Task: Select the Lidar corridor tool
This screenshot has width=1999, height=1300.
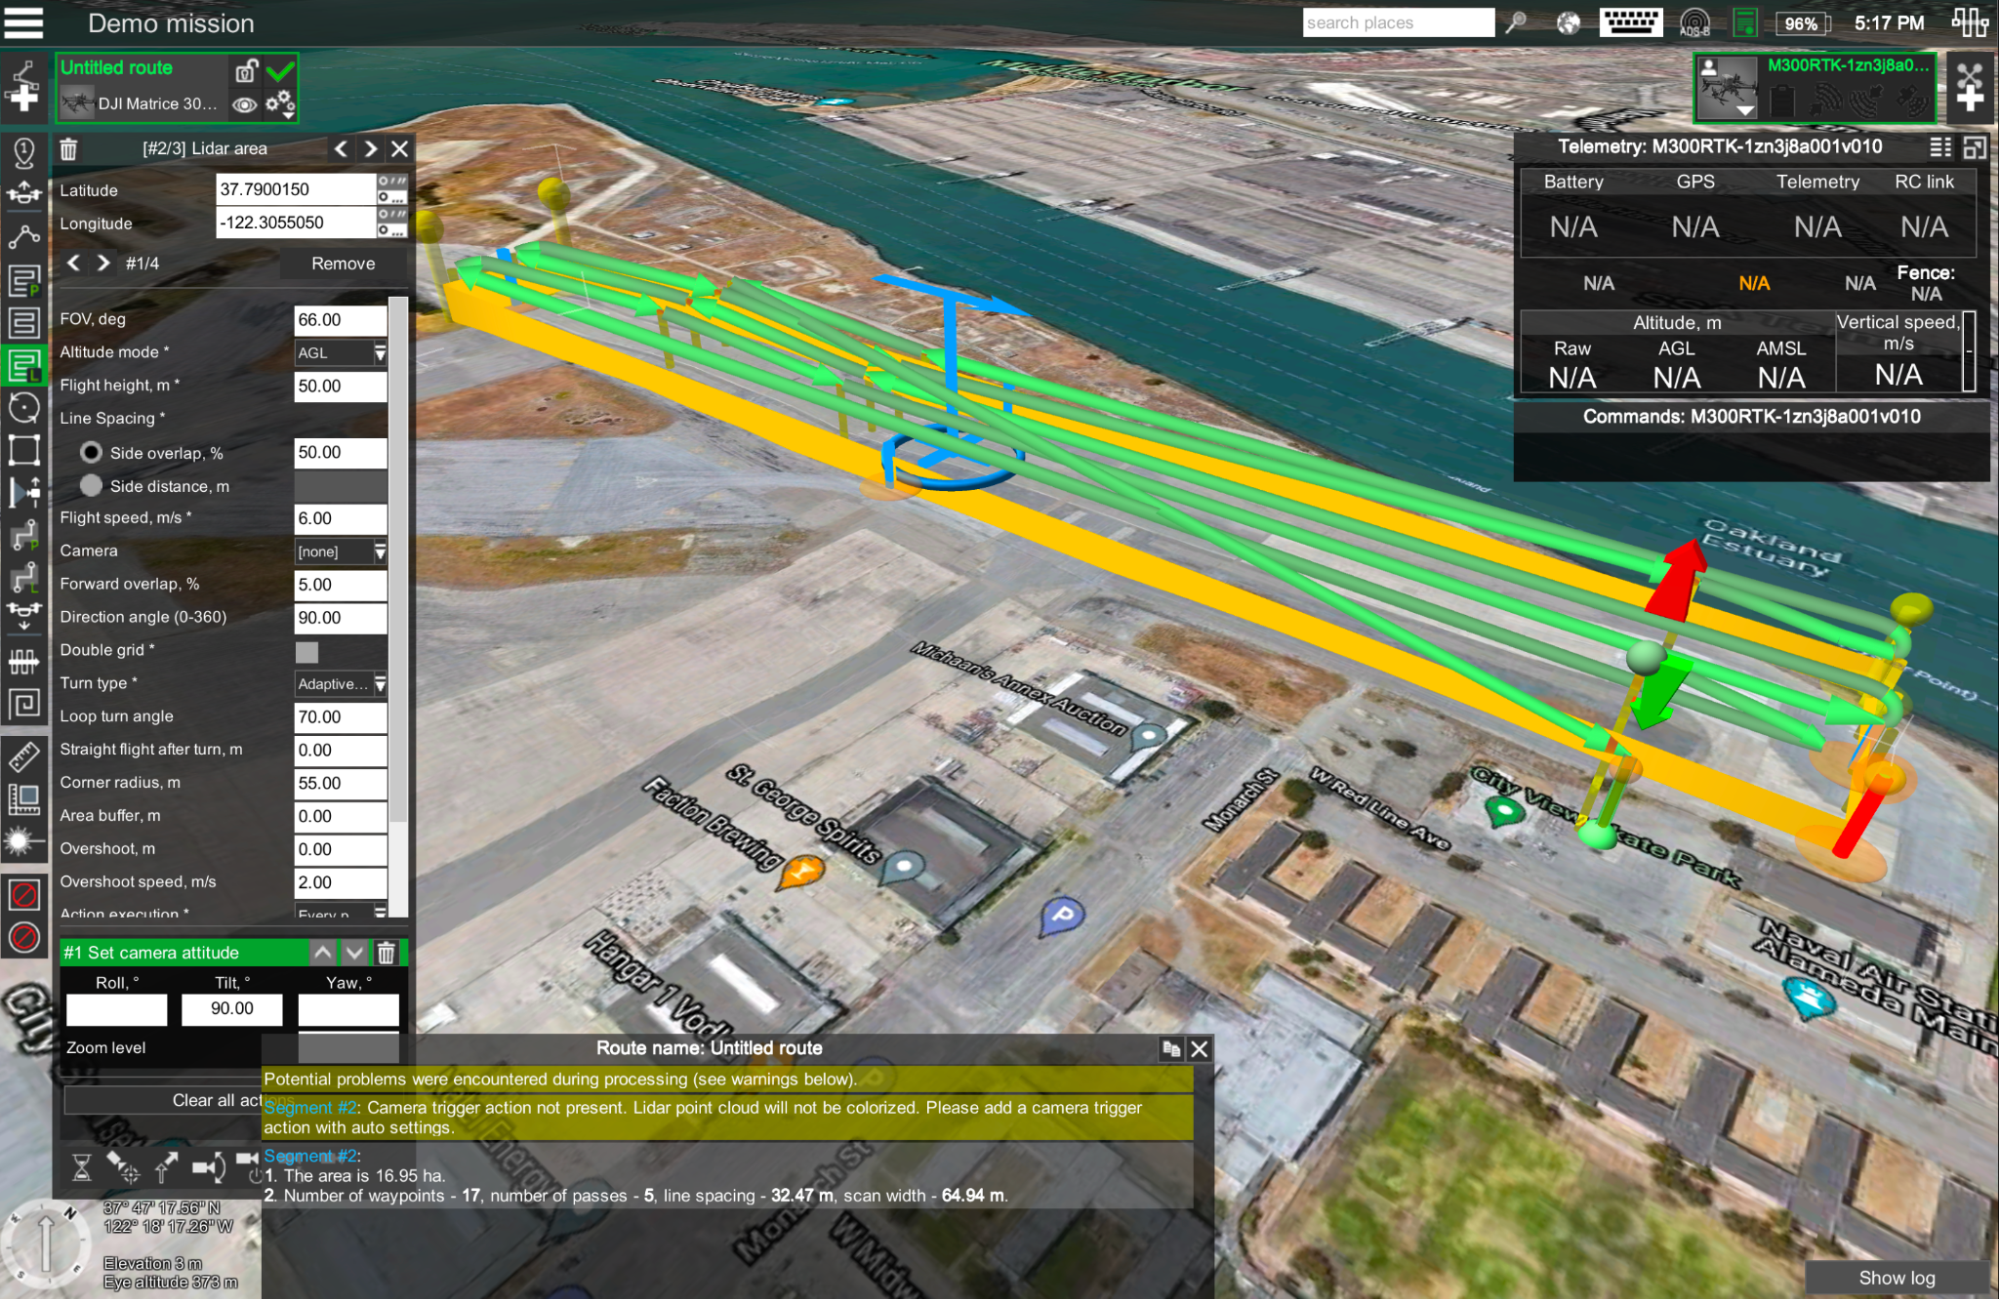Action: [24, 578]
